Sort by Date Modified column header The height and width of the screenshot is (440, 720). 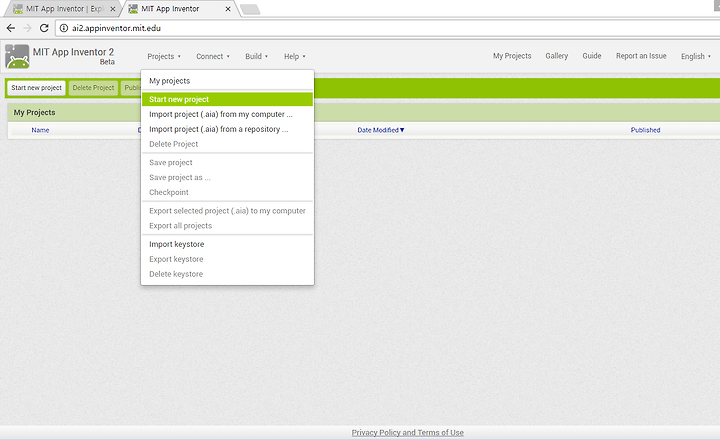(x=381, y=130)
